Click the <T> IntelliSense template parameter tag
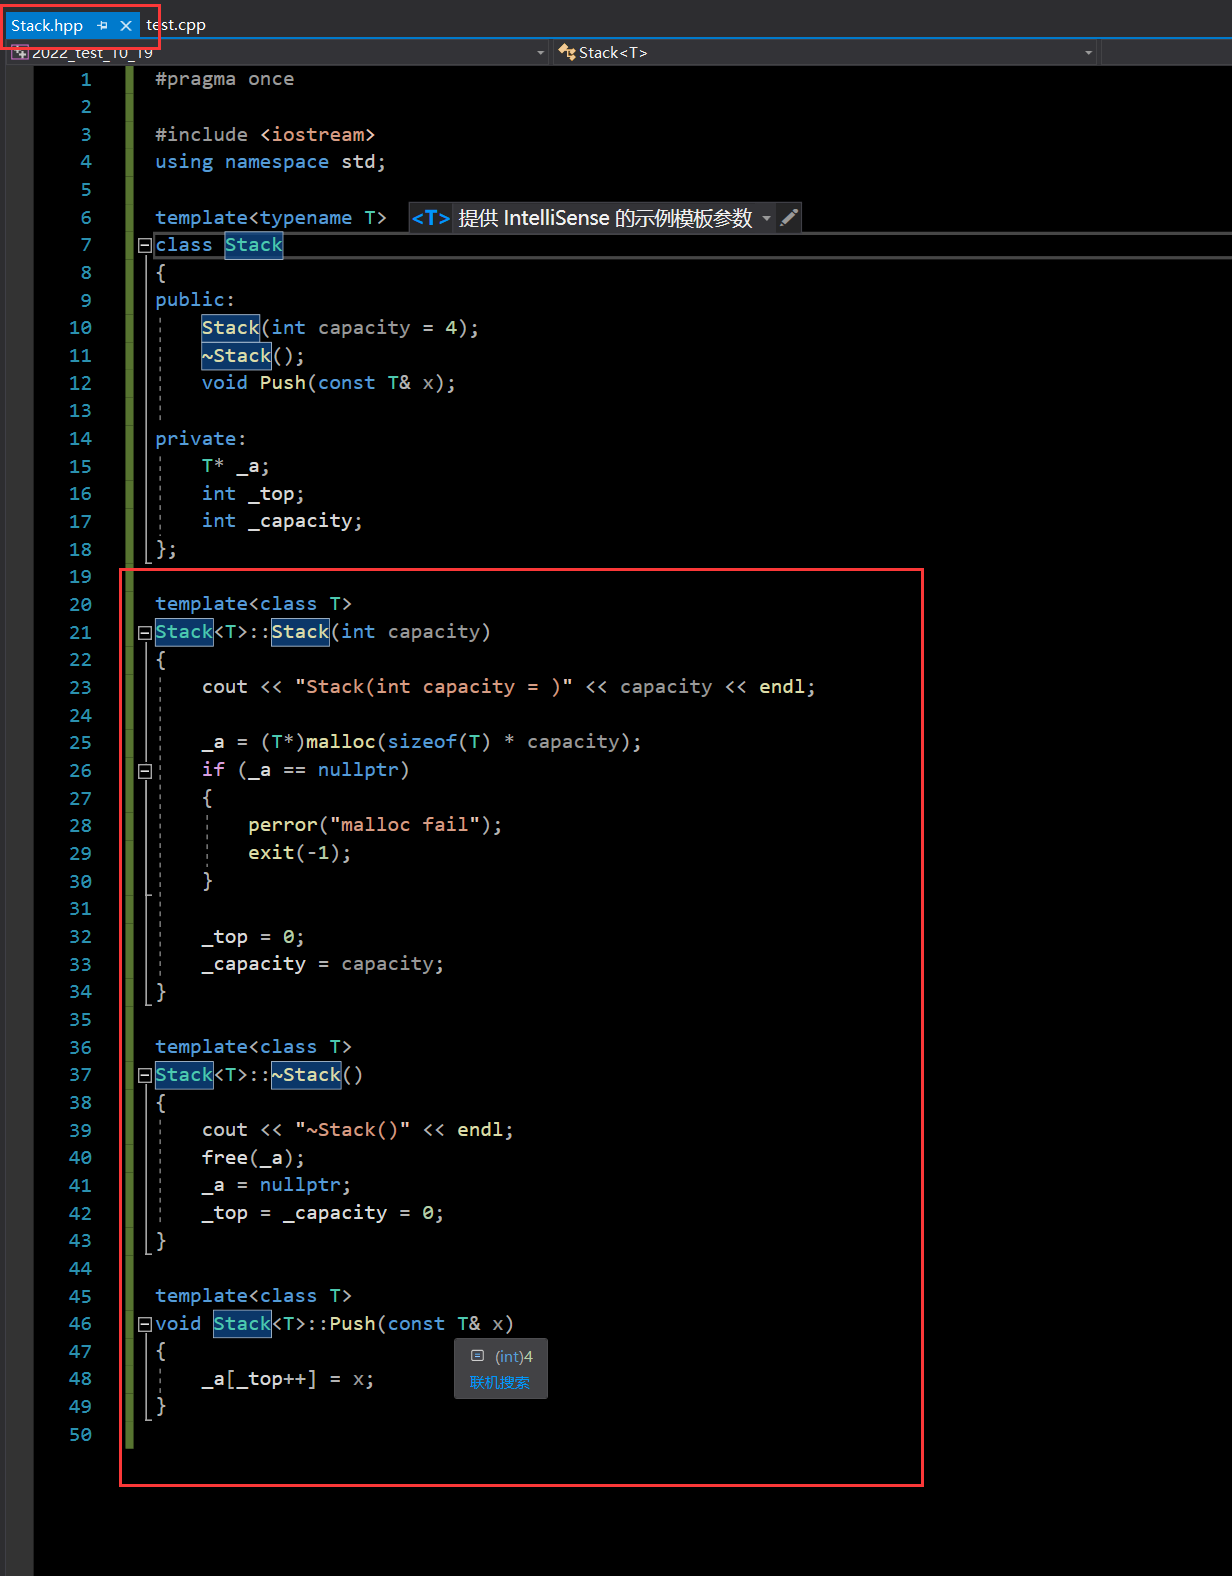The height and width of the screenshot is (1576, 1232). 430,218
